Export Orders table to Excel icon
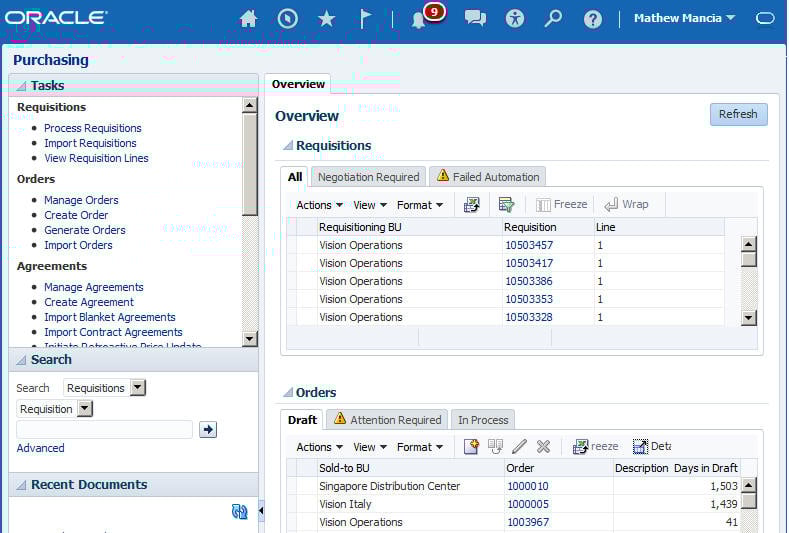 click(580, 446)
